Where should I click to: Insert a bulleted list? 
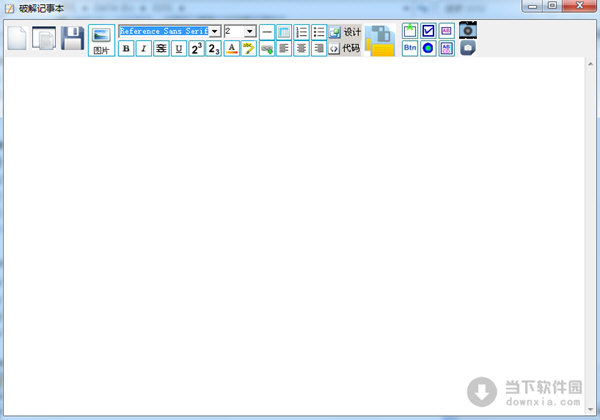coord(319,32)
